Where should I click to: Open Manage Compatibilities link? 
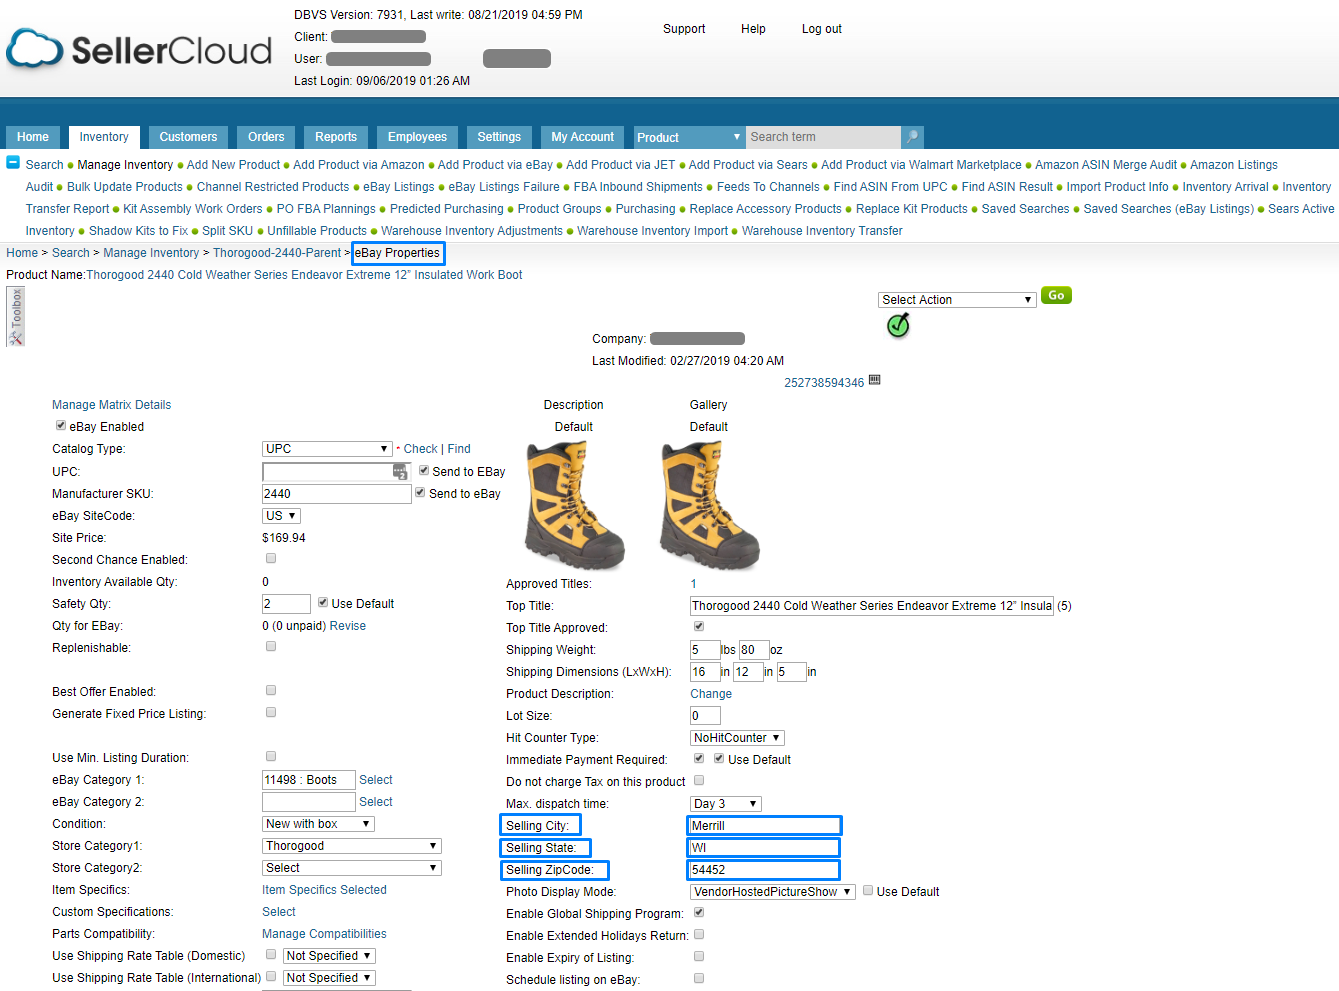[324, 934]
